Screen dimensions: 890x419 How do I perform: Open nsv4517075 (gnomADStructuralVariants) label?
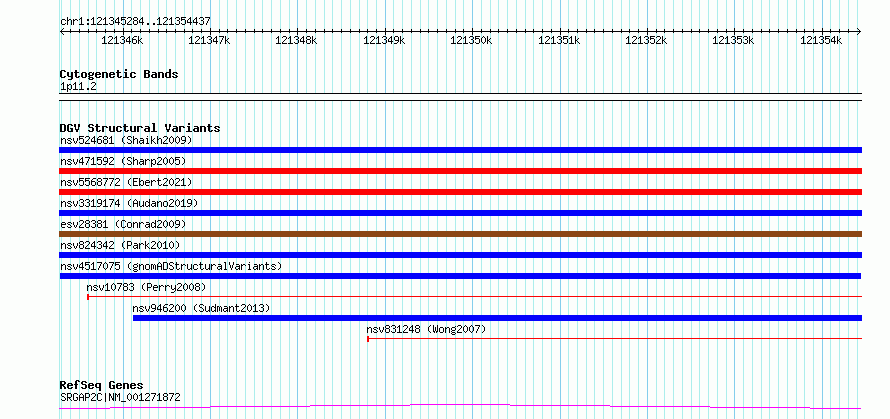(x=171, y=266)
